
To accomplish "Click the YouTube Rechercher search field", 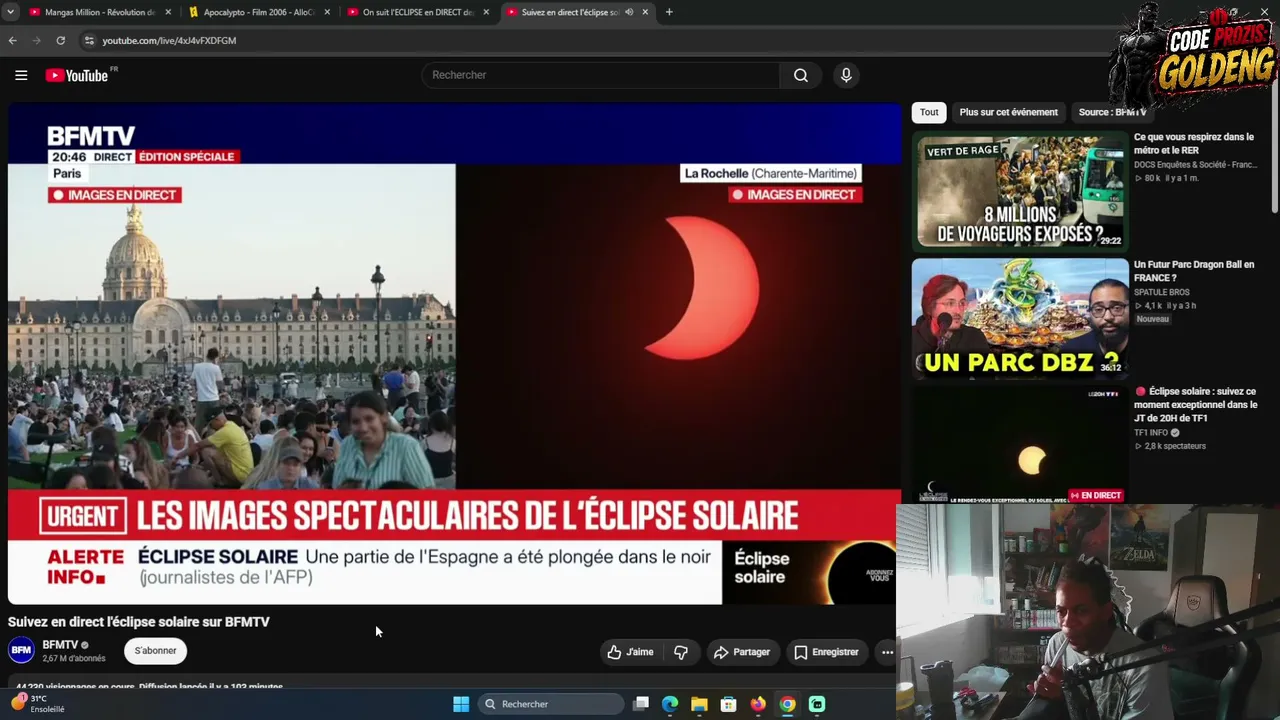I will pos(602,75).
